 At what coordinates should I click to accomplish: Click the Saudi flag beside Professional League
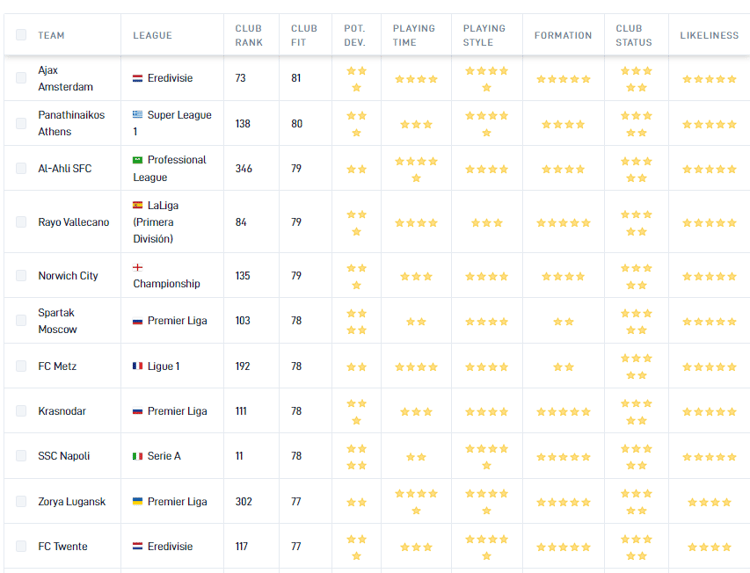click(138, 160)
